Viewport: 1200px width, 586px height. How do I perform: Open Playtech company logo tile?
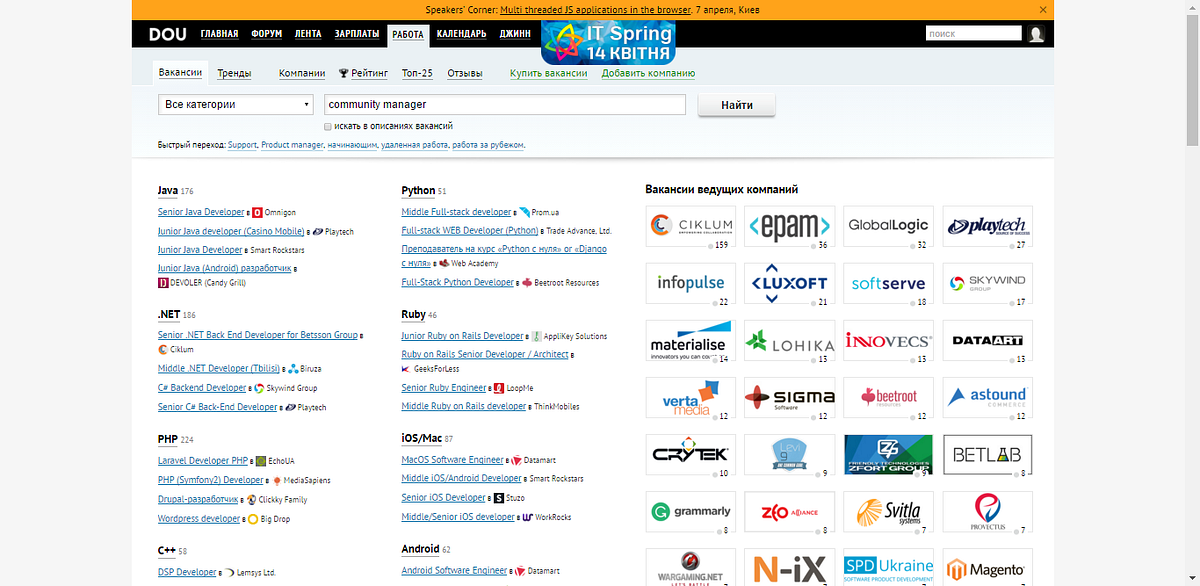[988, 227]
